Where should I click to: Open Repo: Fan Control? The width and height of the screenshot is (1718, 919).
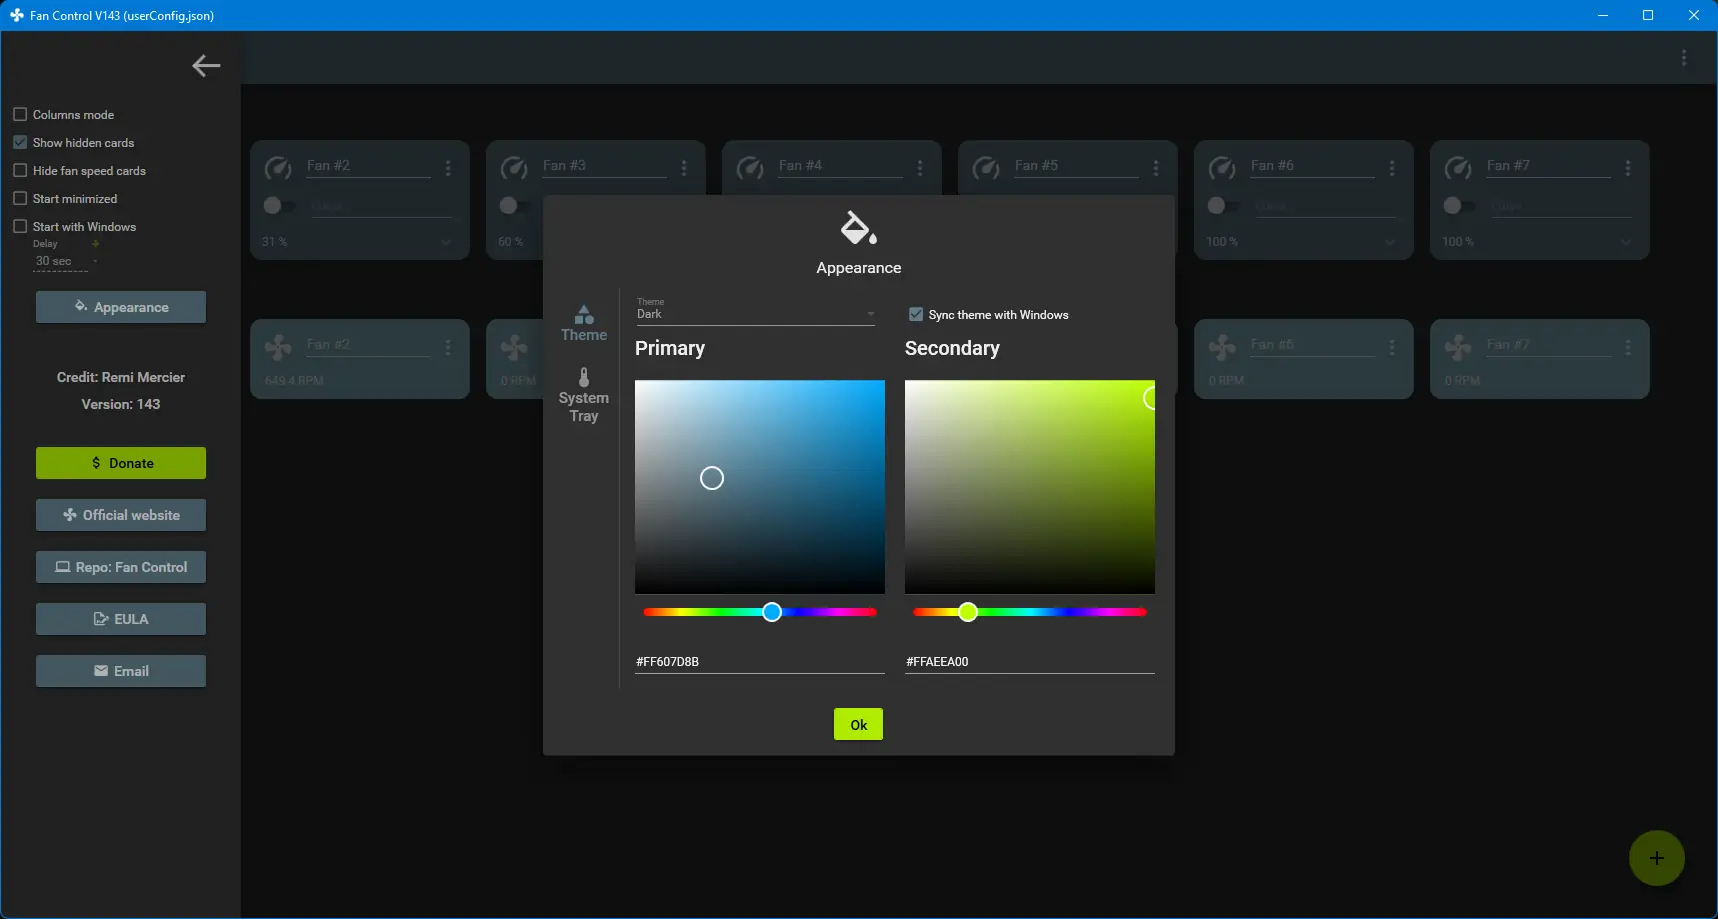[121, 567]
